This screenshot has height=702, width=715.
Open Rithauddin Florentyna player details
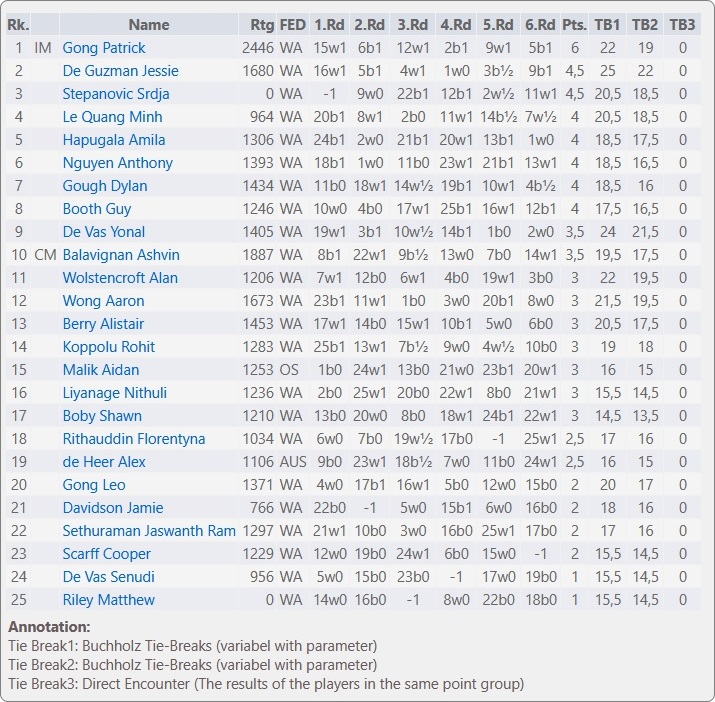pos(133,438)
